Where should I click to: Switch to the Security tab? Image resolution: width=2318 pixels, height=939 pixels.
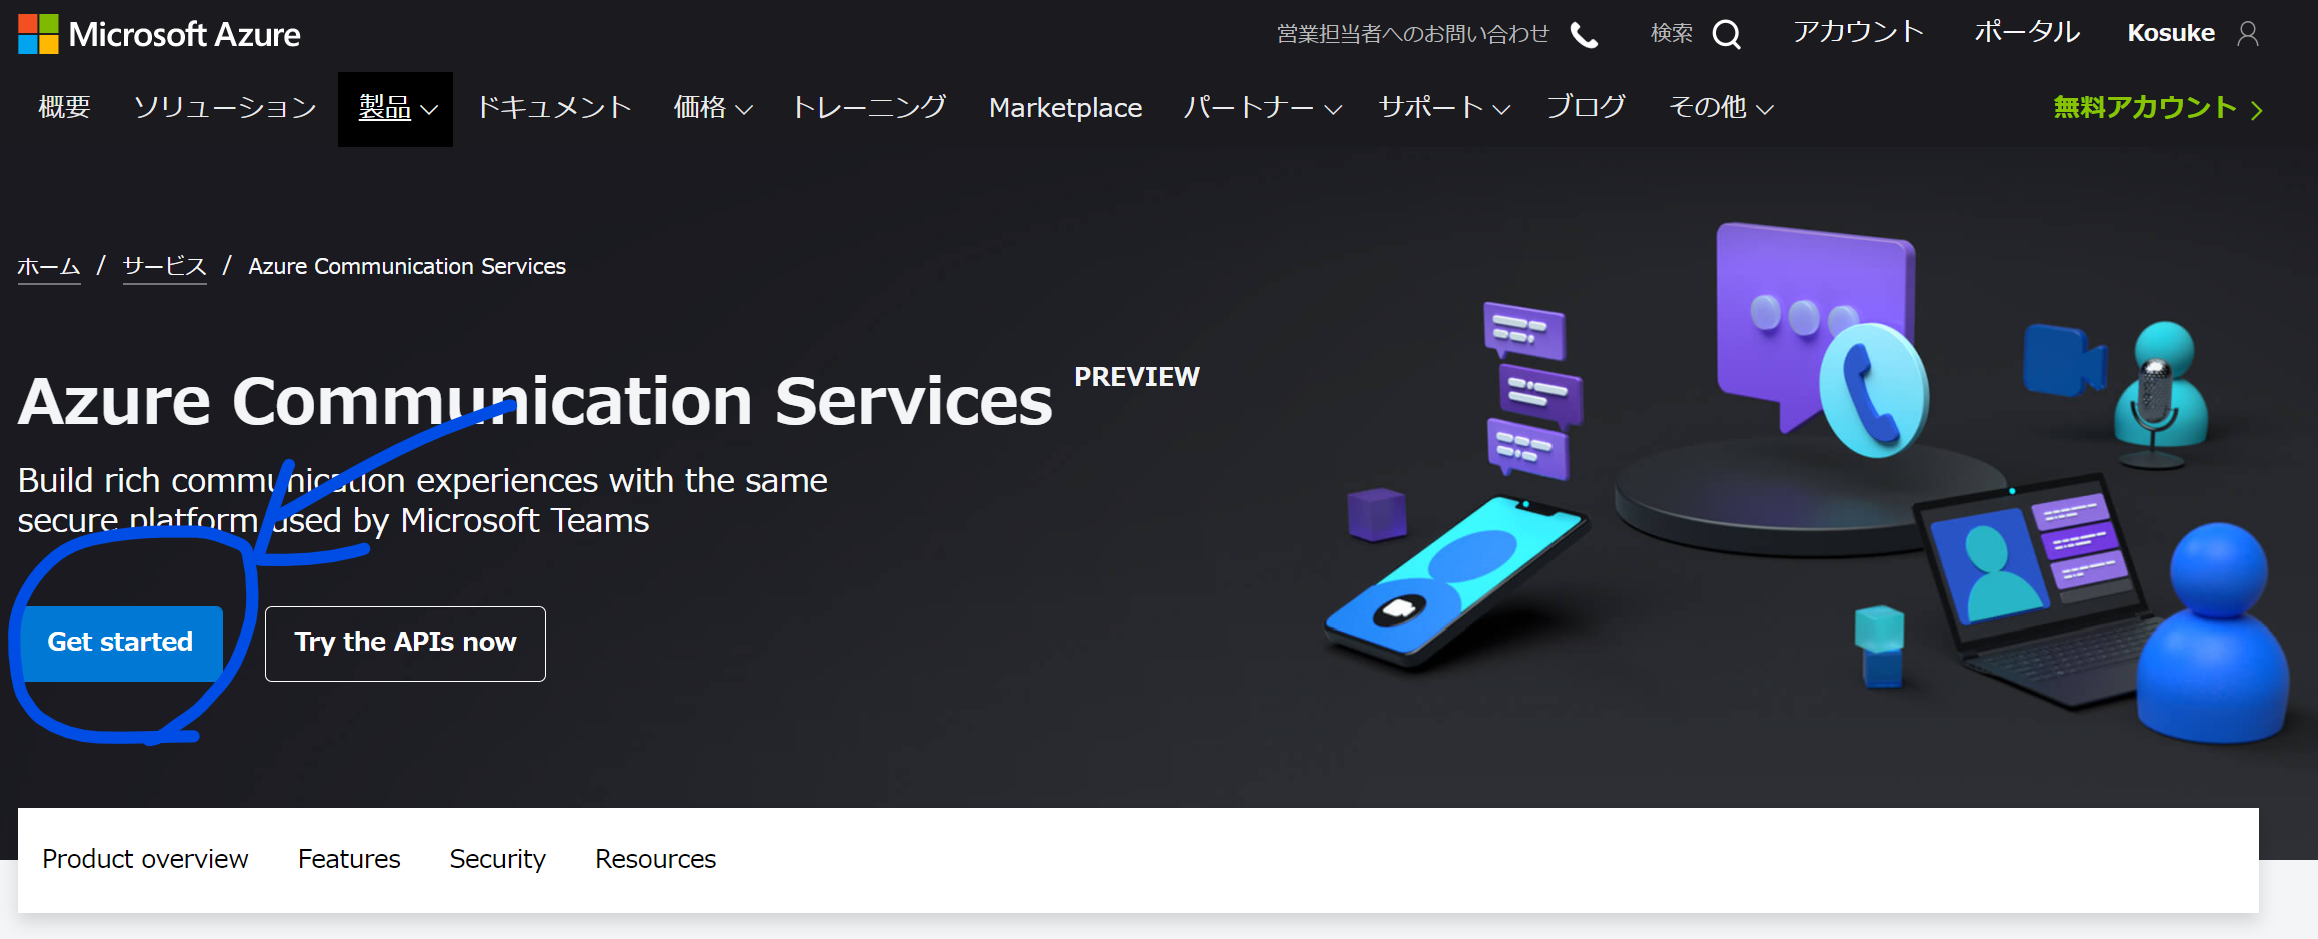click(497, 859)
